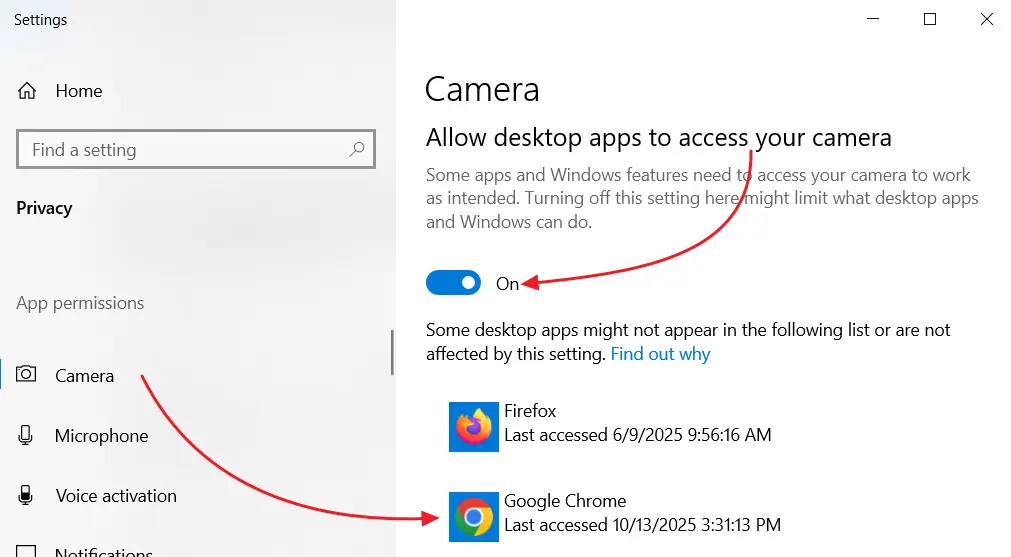This screenshot has height=557, width=1011.
Task: Maximize the Settings window
Action: tap(930, 19)
